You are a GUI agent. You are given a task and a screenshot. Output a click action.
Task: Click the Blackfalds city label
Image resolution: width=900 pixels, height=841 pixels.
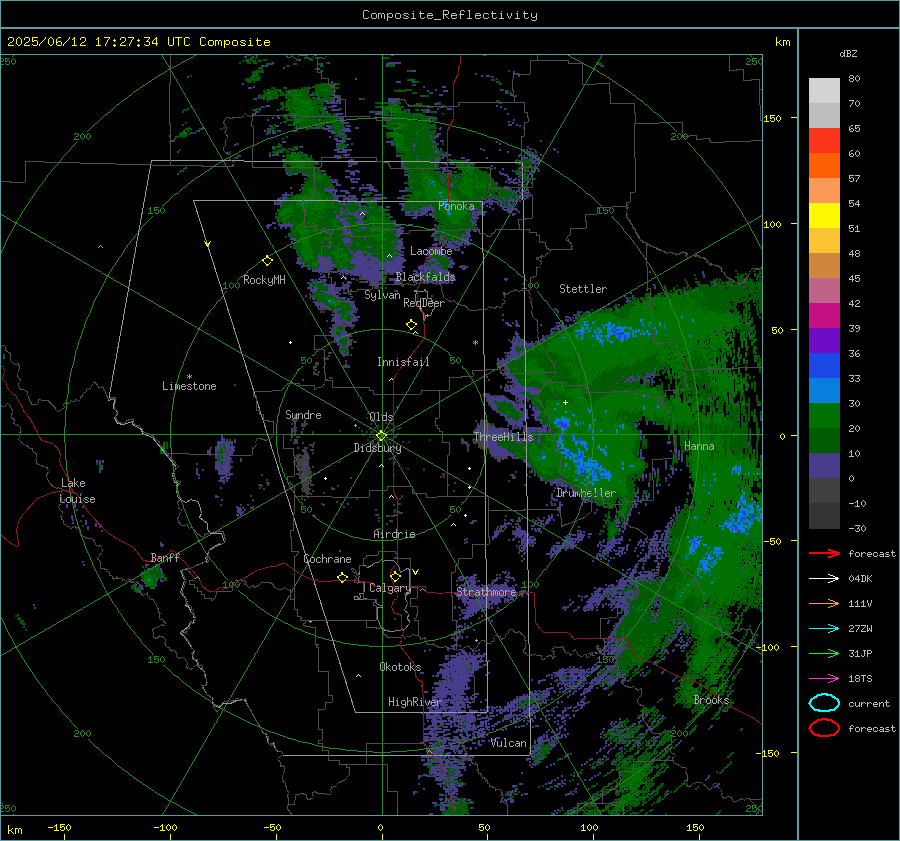coord(425,277)
